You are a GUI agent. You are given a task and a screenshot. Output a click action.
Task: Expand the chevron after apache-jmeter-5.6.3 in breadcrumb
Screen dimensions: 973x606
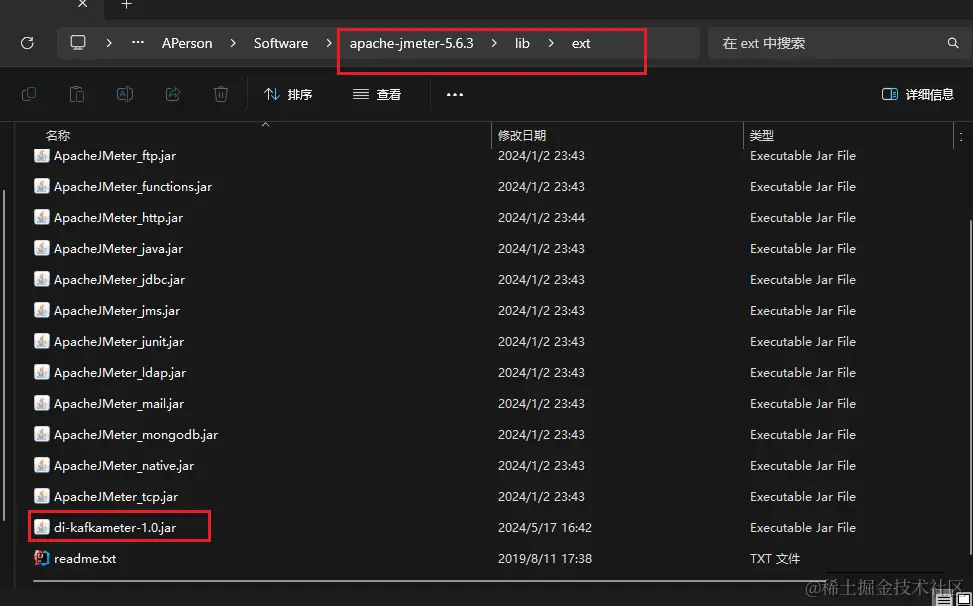tap(494, 43)
